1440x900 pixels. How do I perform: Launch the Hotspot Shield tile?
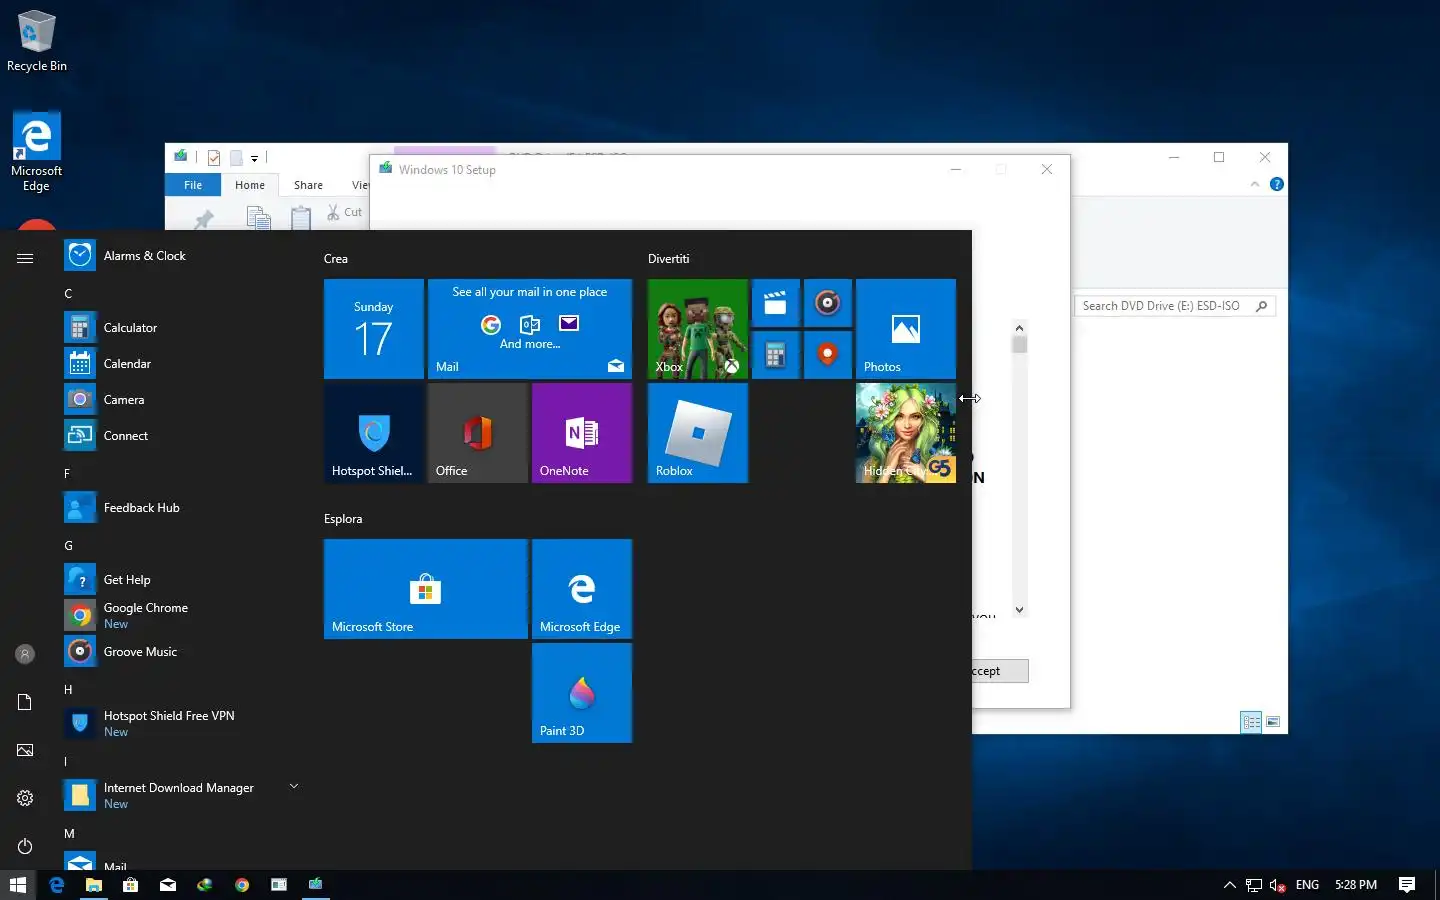pyautogui.click(x=374, y=433)
